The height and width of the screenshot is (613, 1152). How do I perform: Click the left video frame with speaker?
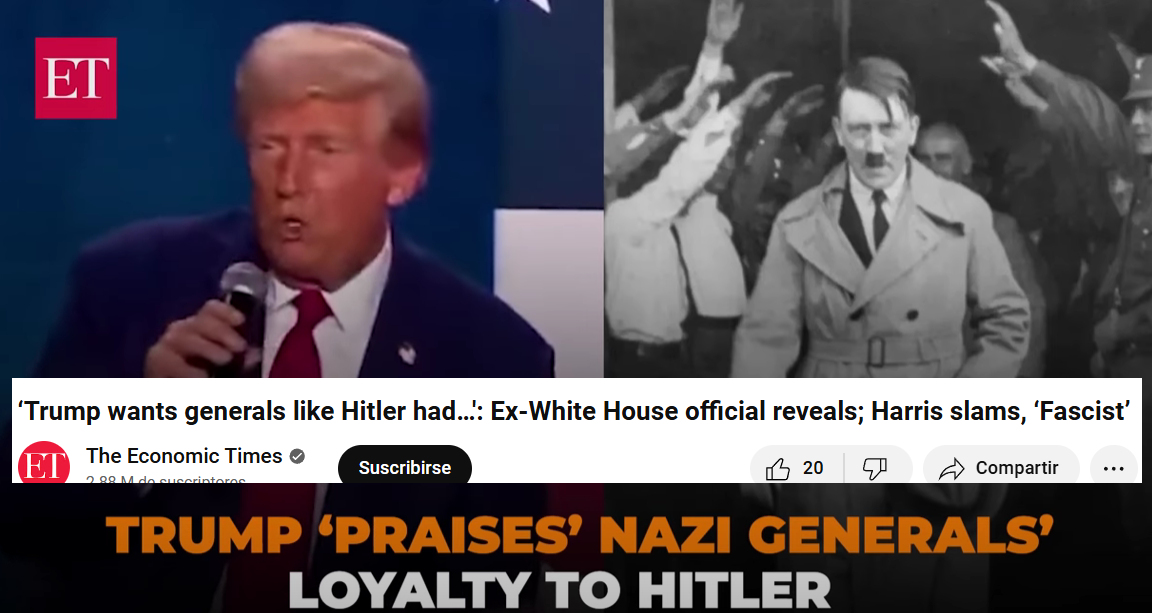301,189
